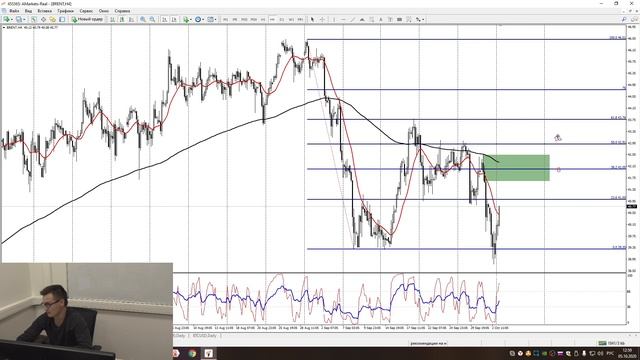Screen dimensions: 640x360
Task: Show the Terminal panel icon
Action: point(62,19)
